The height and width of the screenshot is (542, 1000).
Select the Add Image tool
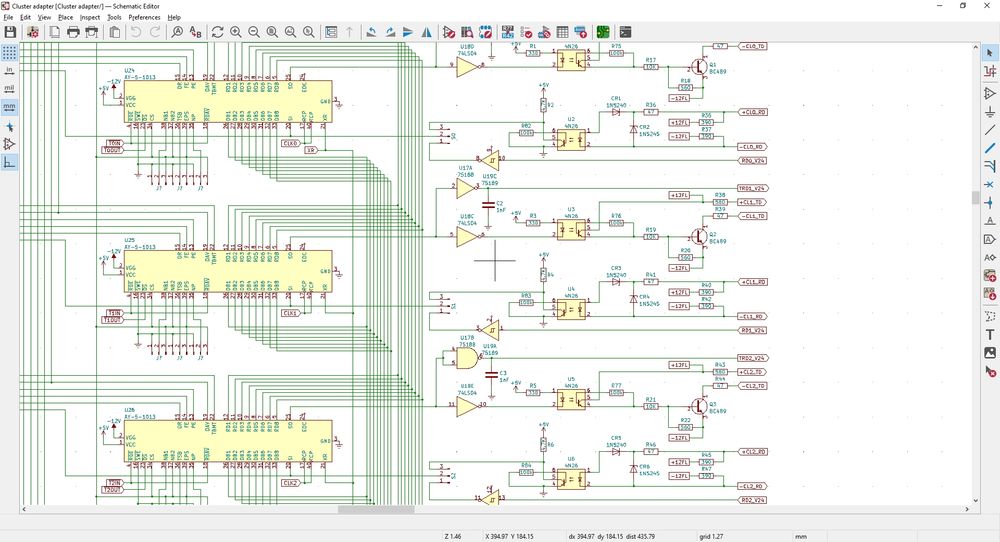click(990, 353)
